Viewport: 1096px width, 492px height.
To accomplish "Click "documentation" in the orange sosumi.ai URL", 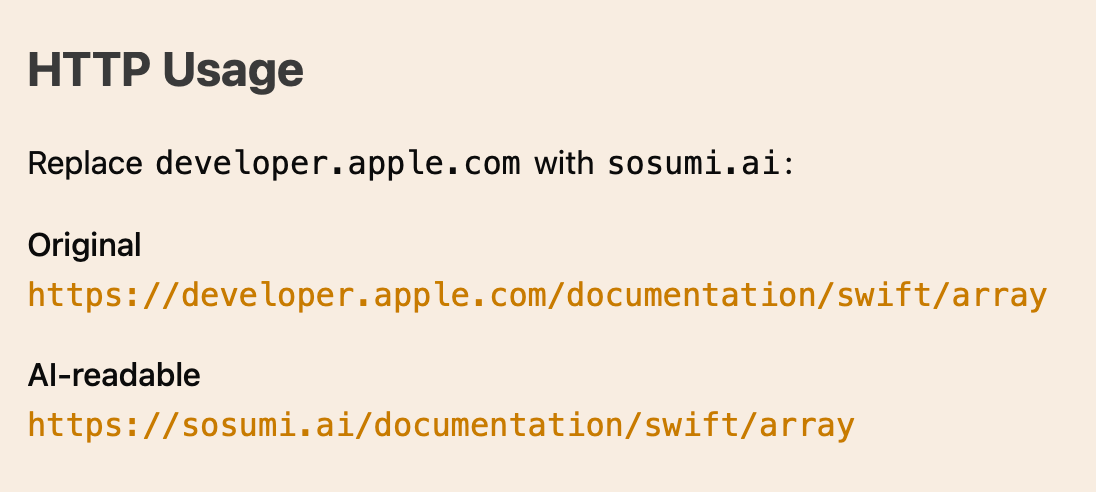I will (x=498, y=425).
